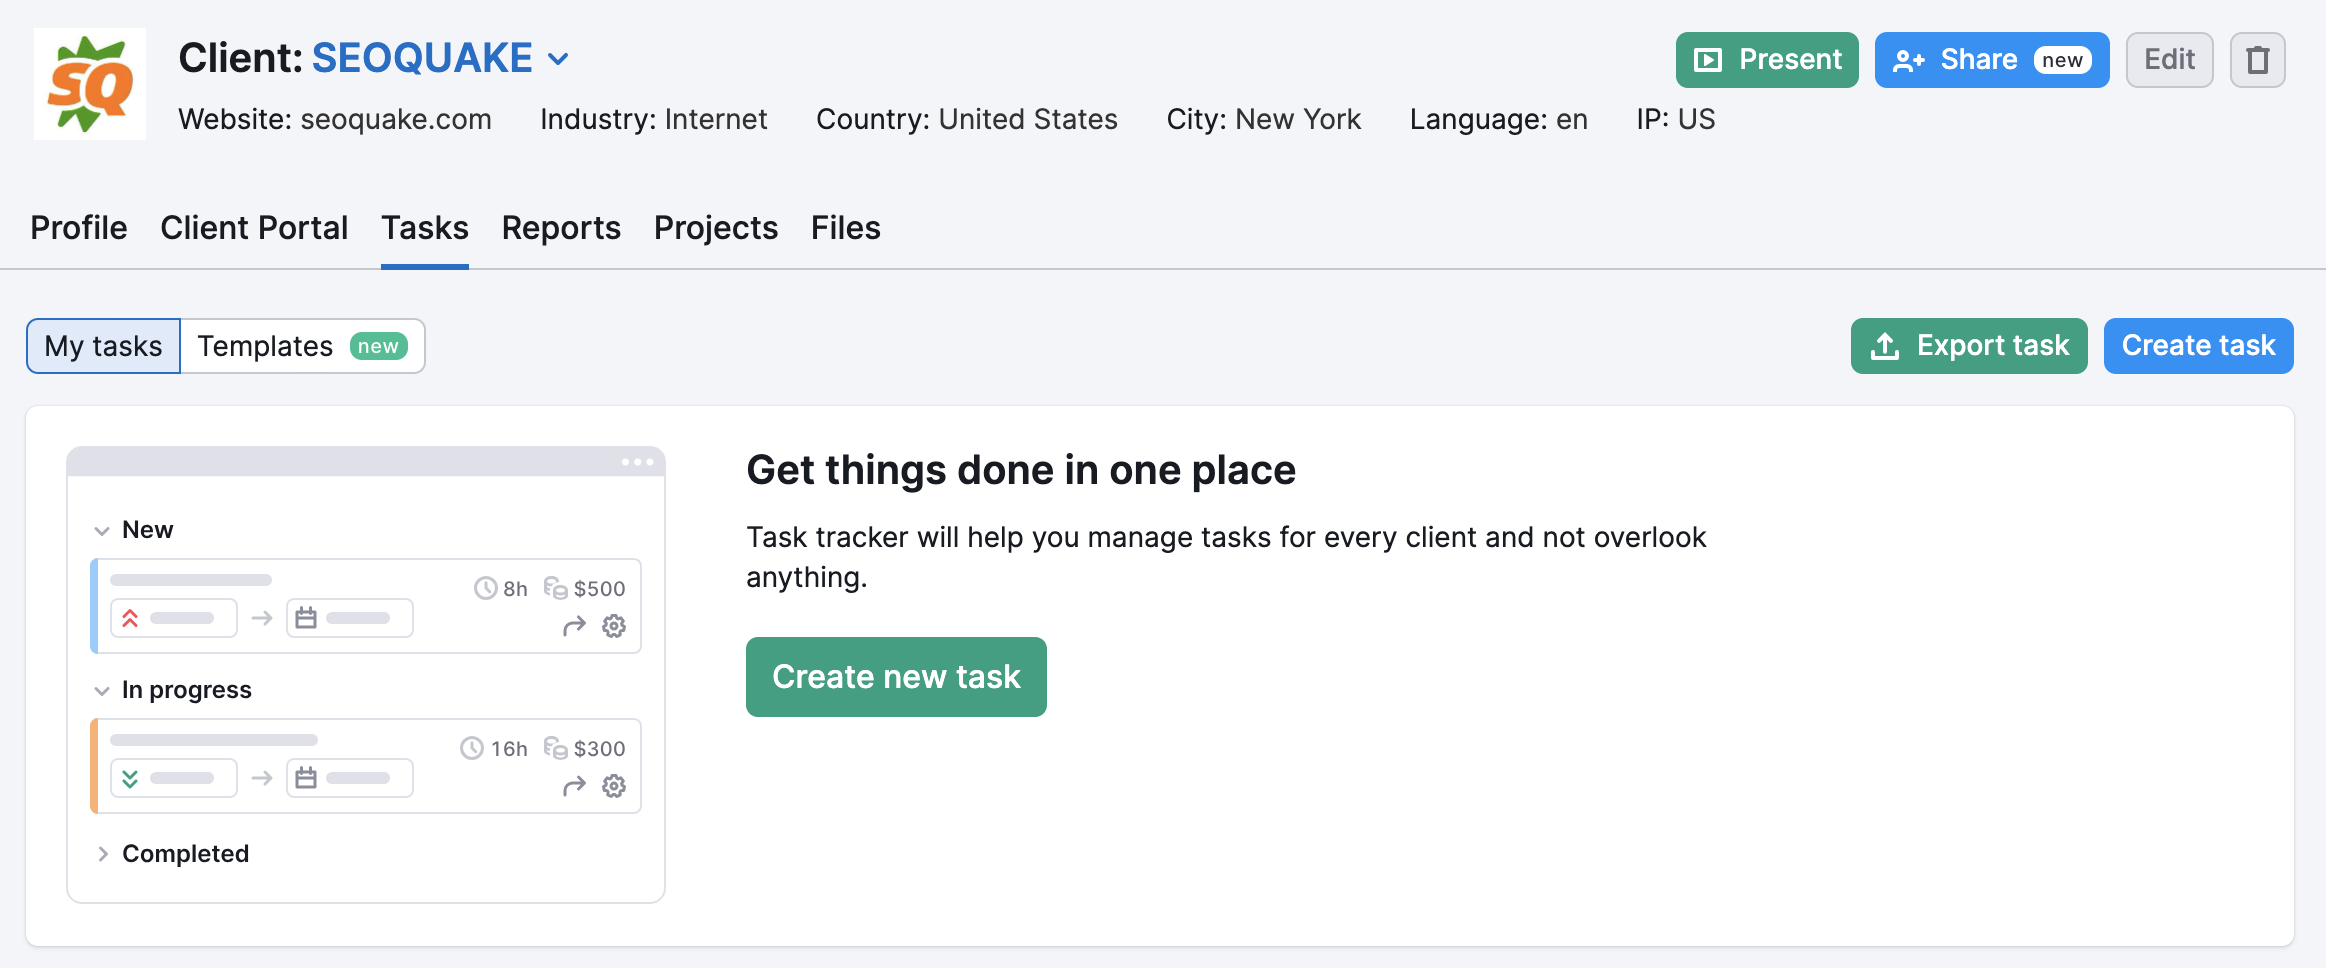This screenshot has width=2326, height=968.
Task: Click the coins icon next to $300
Action: (555, 748)
